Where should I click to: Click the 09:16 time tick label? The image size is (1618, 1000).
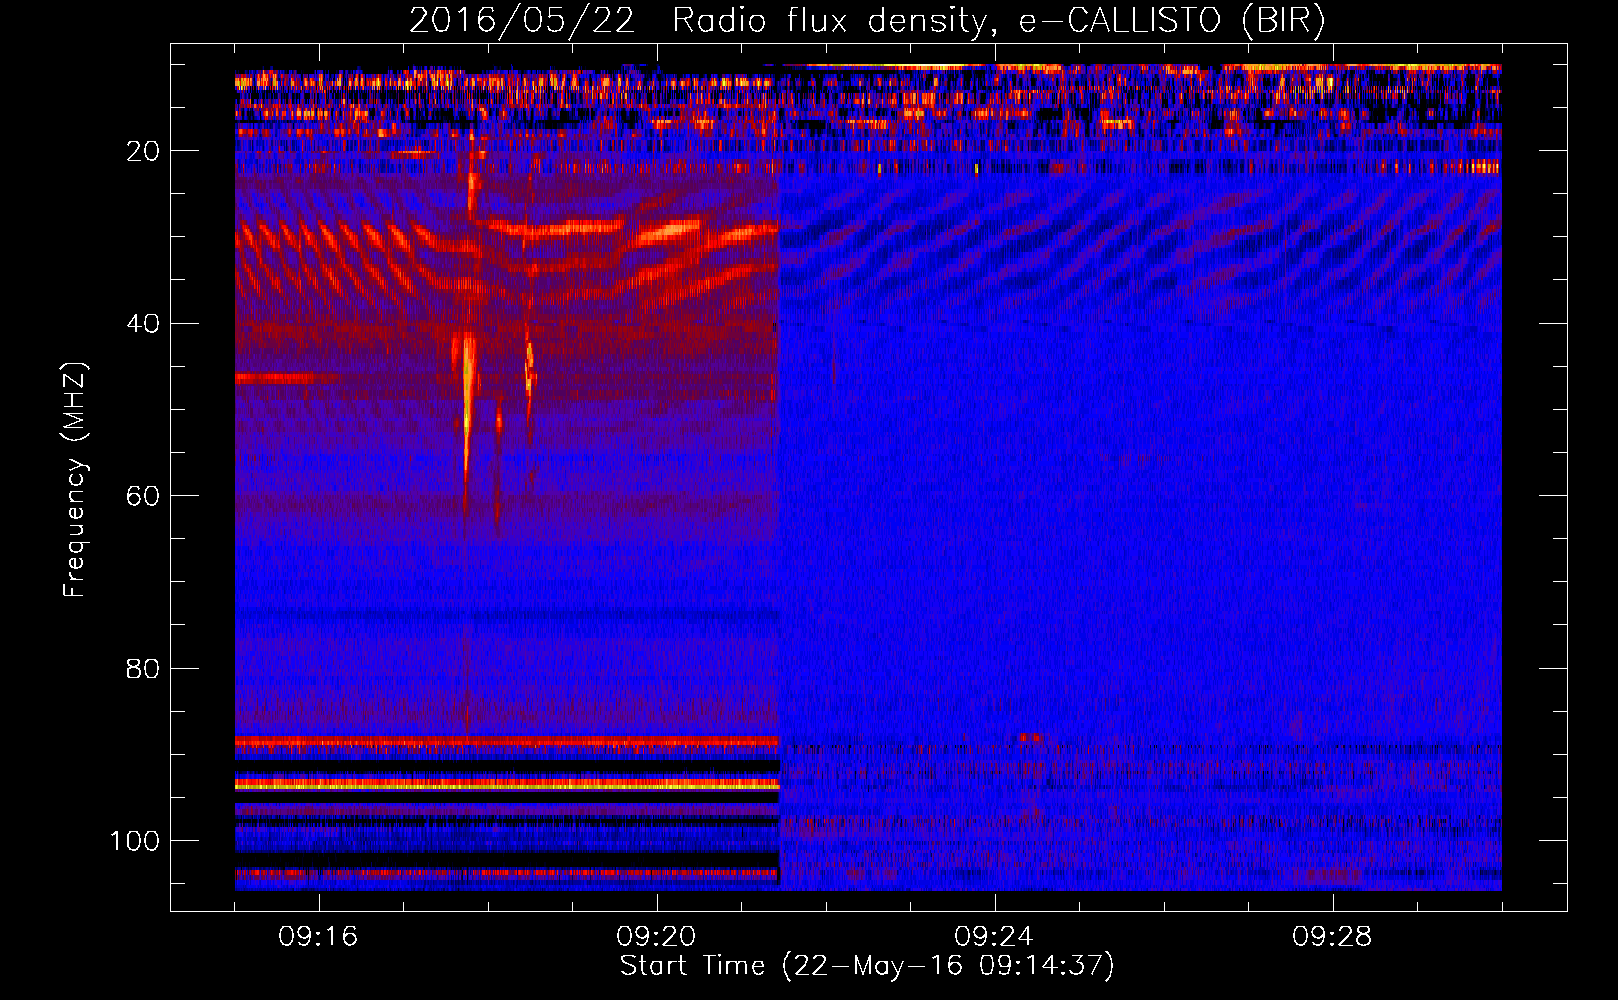pyautogui.click(x=318, y=937)
